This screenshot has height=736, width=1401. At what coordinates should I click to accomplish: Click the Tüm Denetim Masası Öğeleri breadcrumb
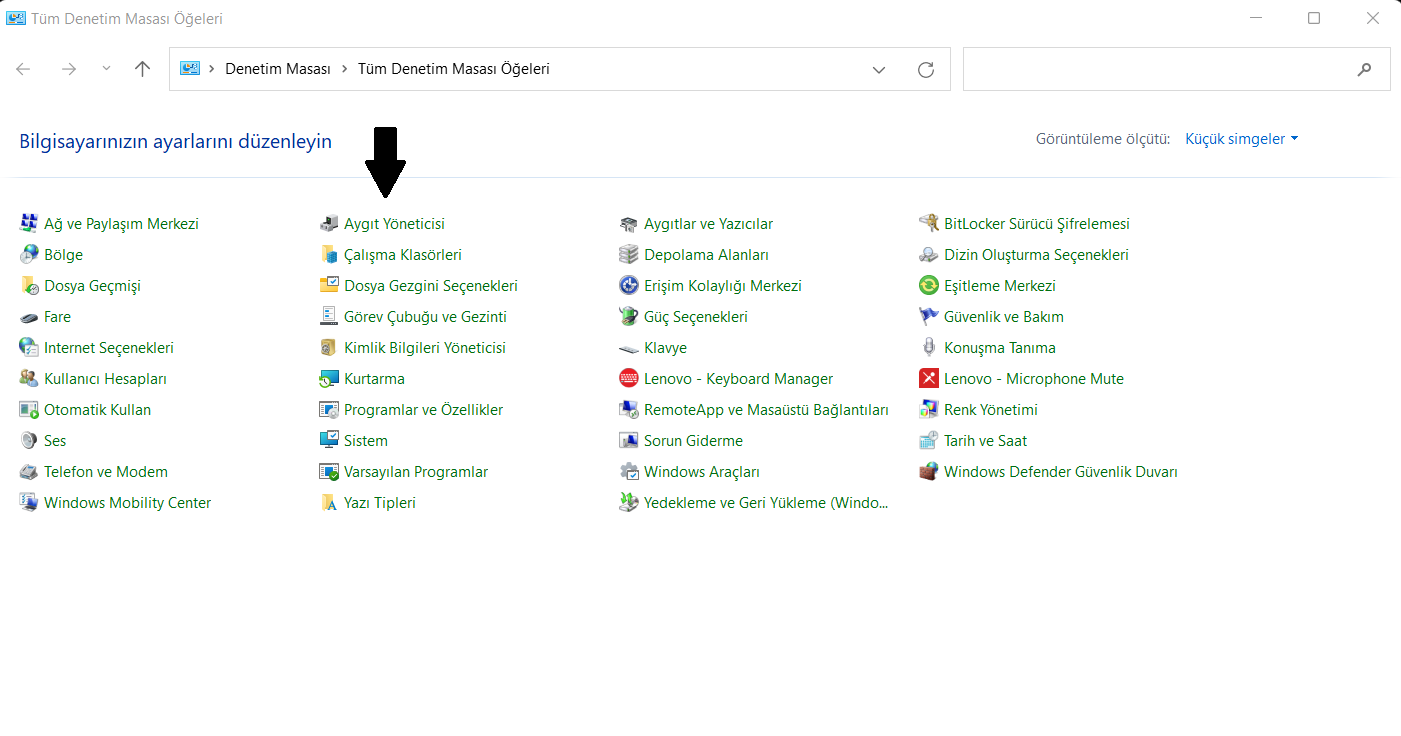(454, 69)
